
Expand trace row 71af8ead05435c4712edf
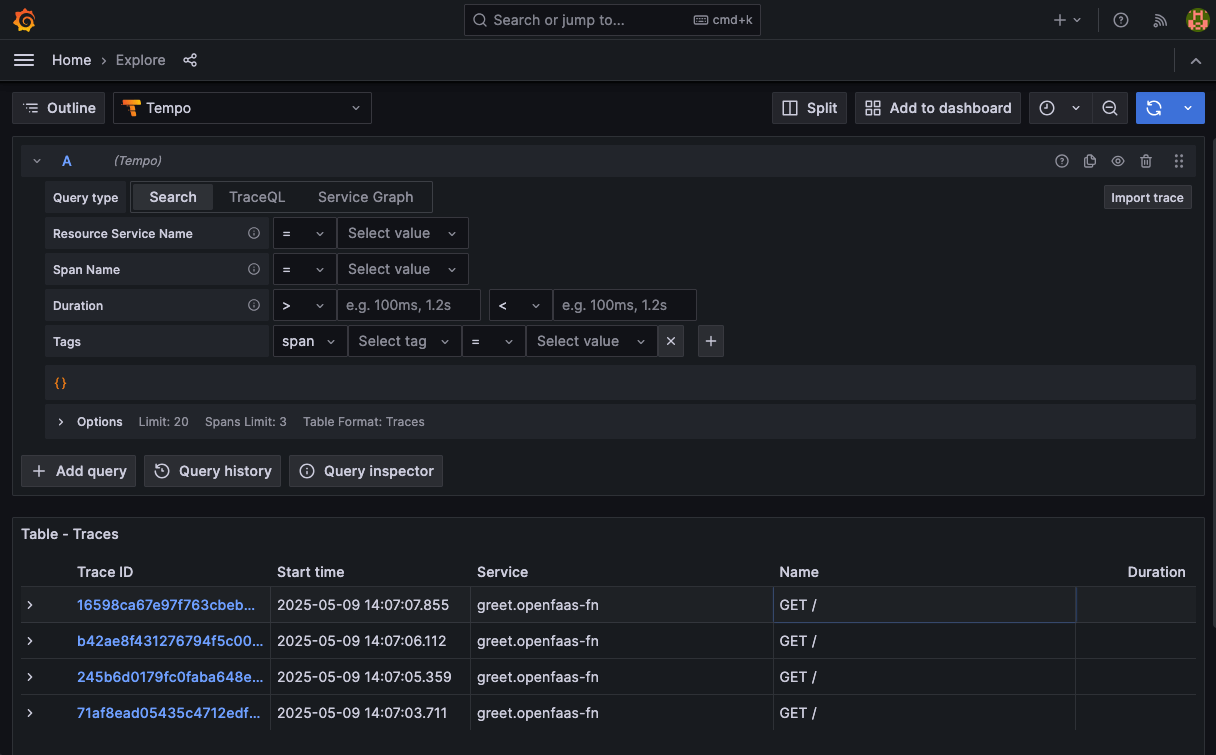30,713
